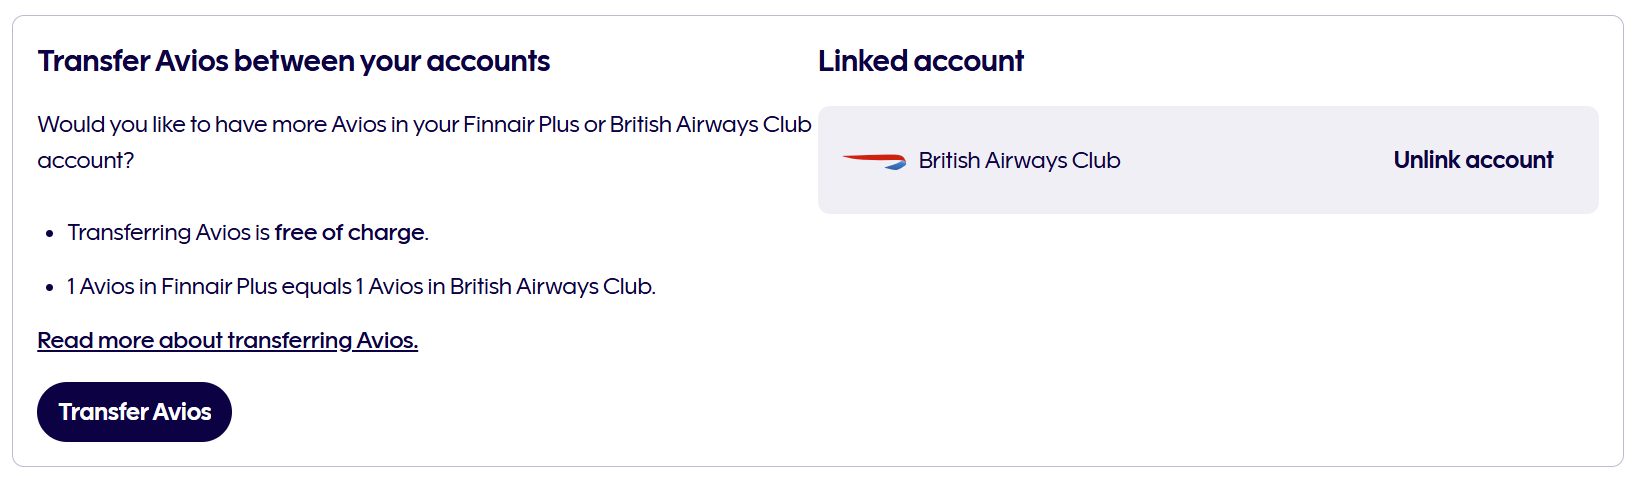The width and height of the screenshot is (1651, 498).
Task: Click the British Airways speedmarq logo
Action: coord(873,161)
